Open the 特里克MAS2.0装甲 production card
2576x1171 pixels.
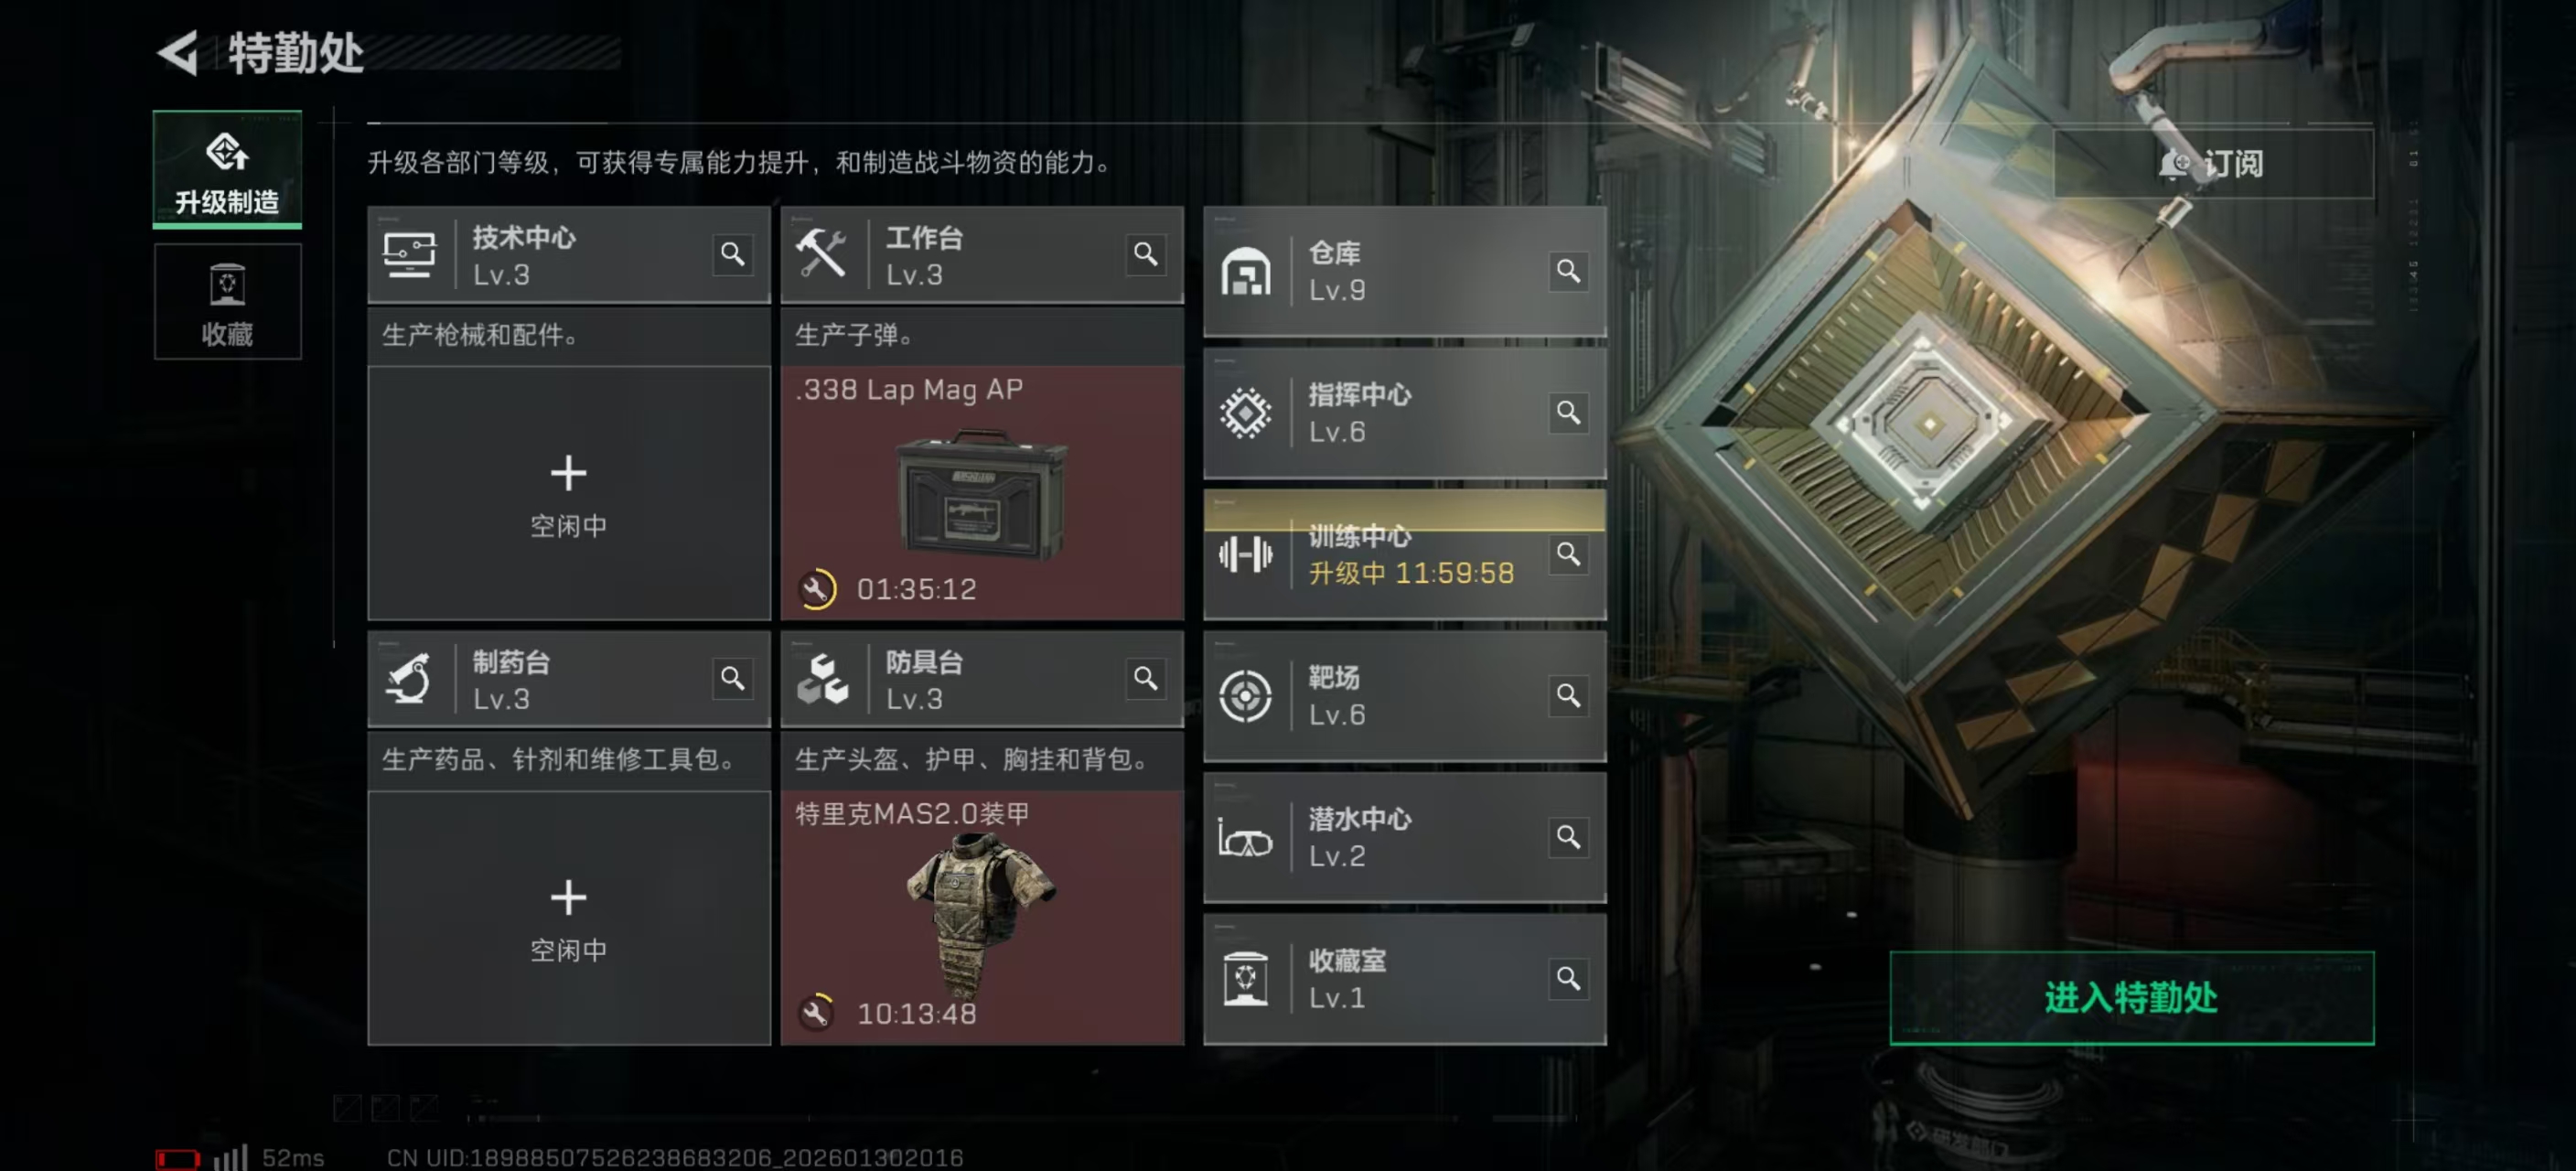pyautogui.click(x=982, y=918)
